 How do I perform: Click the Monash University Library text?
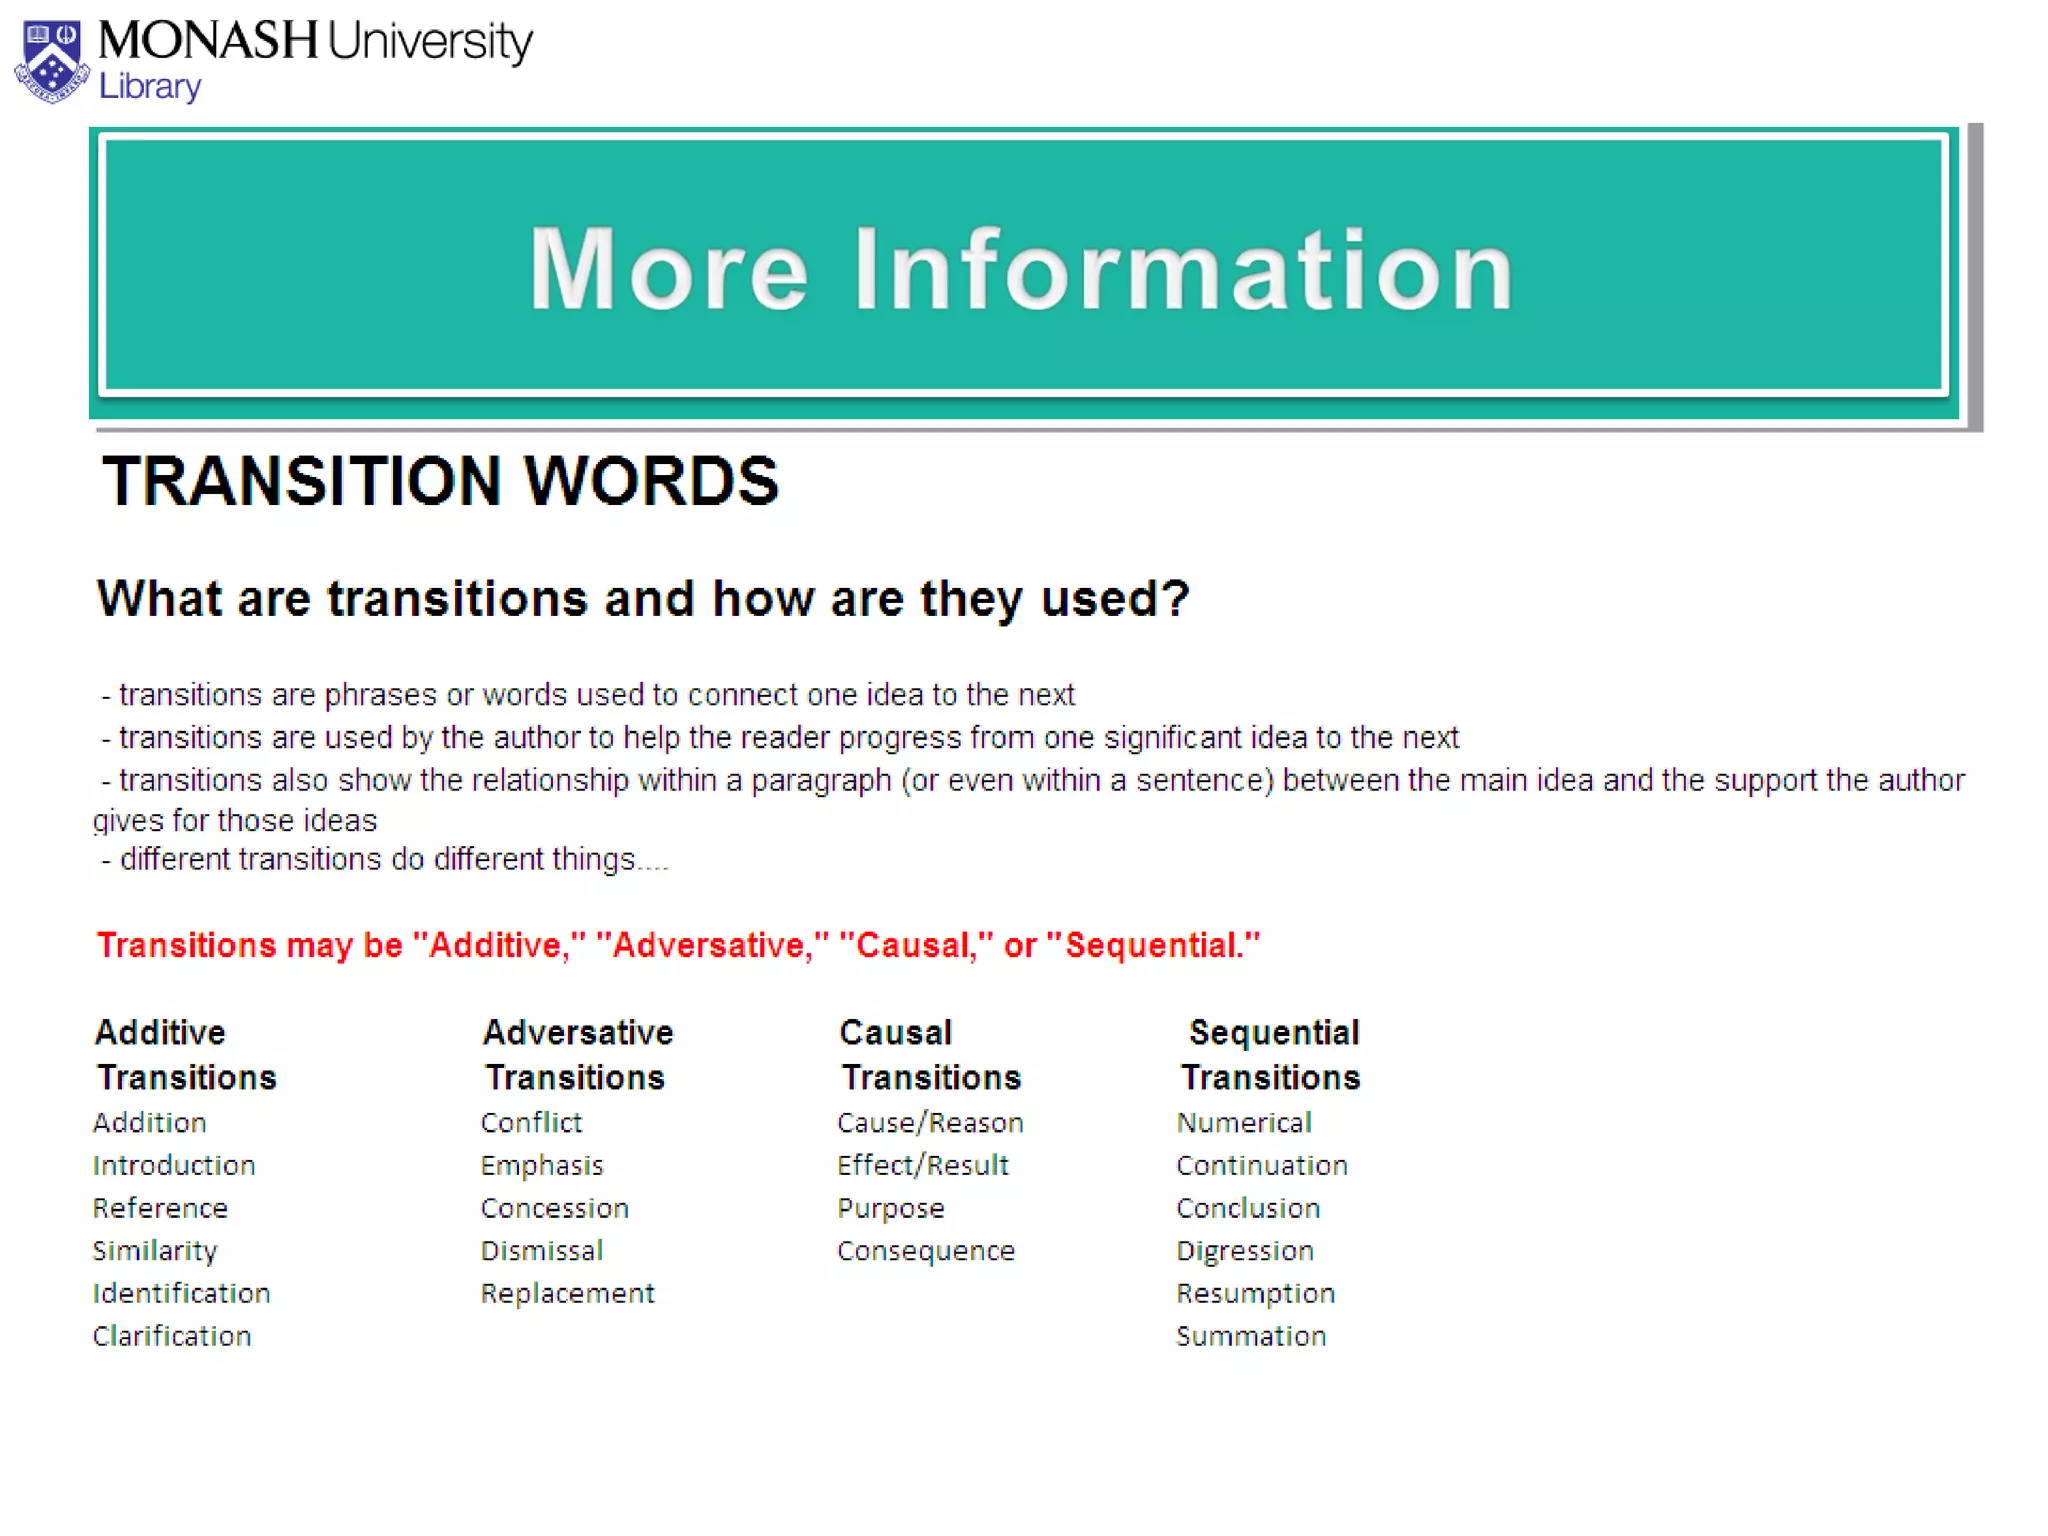pos(314,58)
